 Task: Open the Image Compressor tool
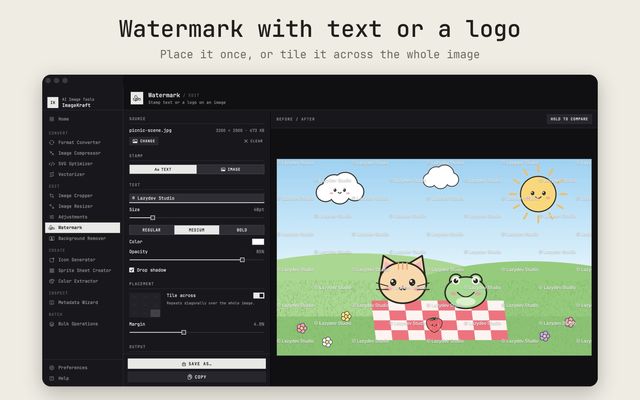(x=82, y=153)
